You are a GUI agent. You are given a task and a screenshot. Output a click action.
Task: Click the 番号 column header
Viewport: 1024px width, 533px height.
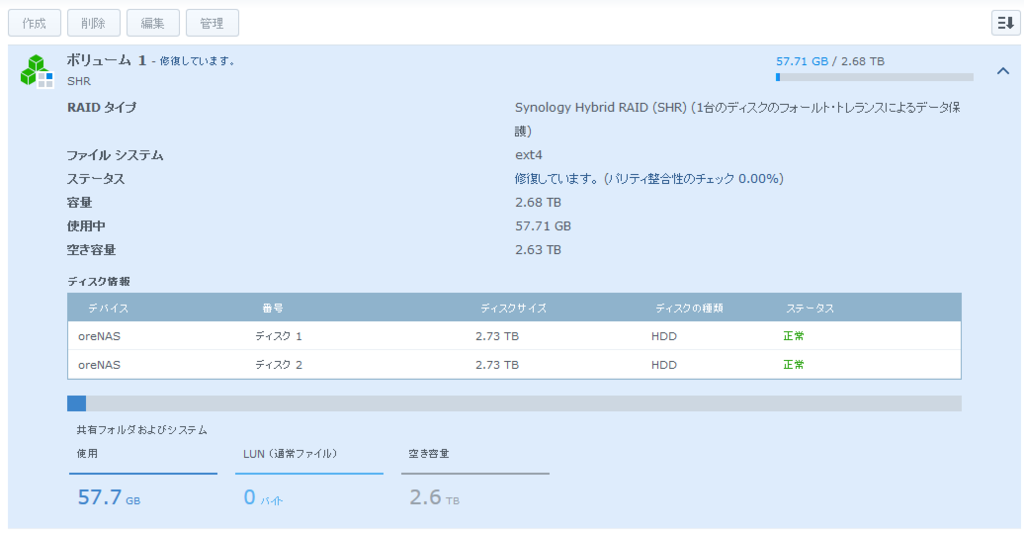tap(272, 308)
